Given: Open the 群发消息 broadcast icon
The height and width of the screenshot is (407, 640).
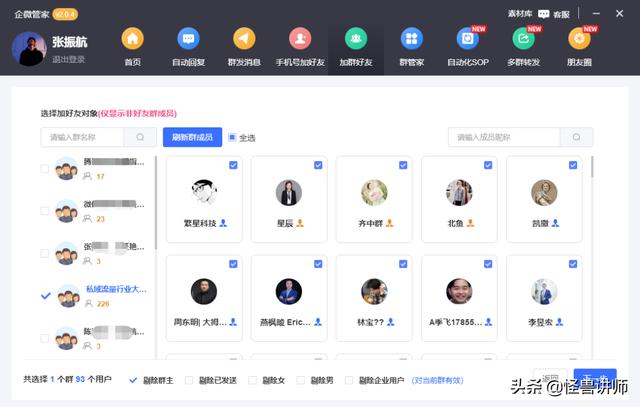Looking at the screenshot, I should pos(244,39).
